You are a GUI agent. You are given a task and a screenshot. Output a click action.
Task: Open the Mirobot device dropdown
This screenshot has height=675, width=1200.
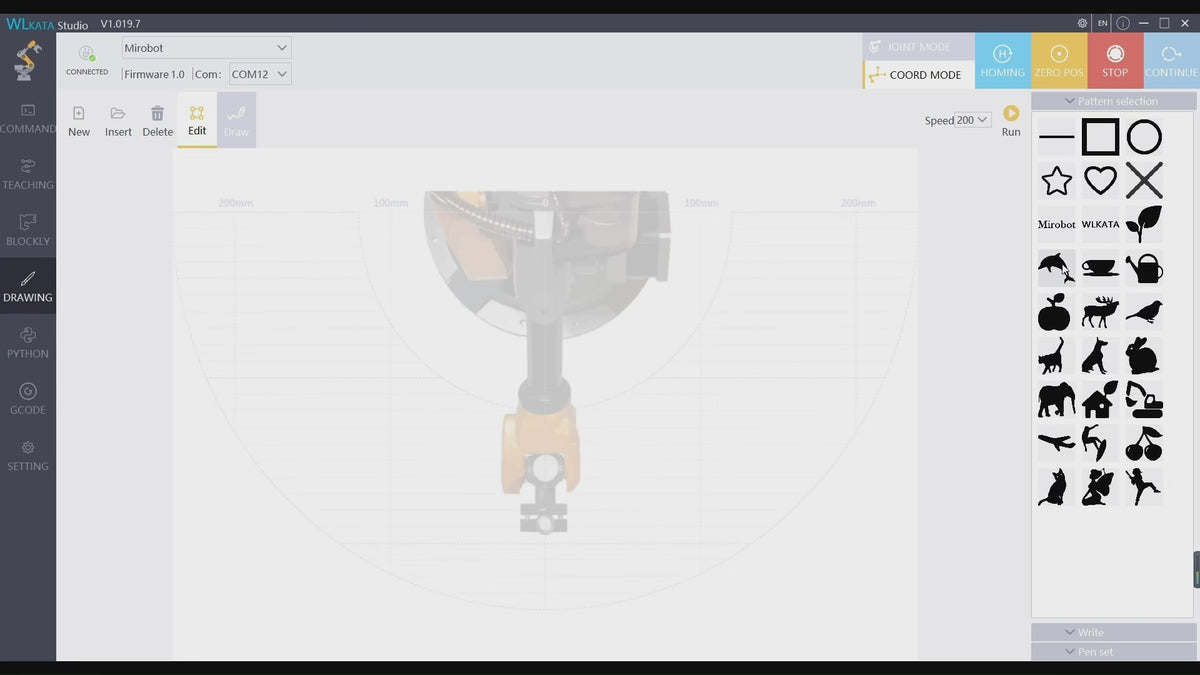206,48
